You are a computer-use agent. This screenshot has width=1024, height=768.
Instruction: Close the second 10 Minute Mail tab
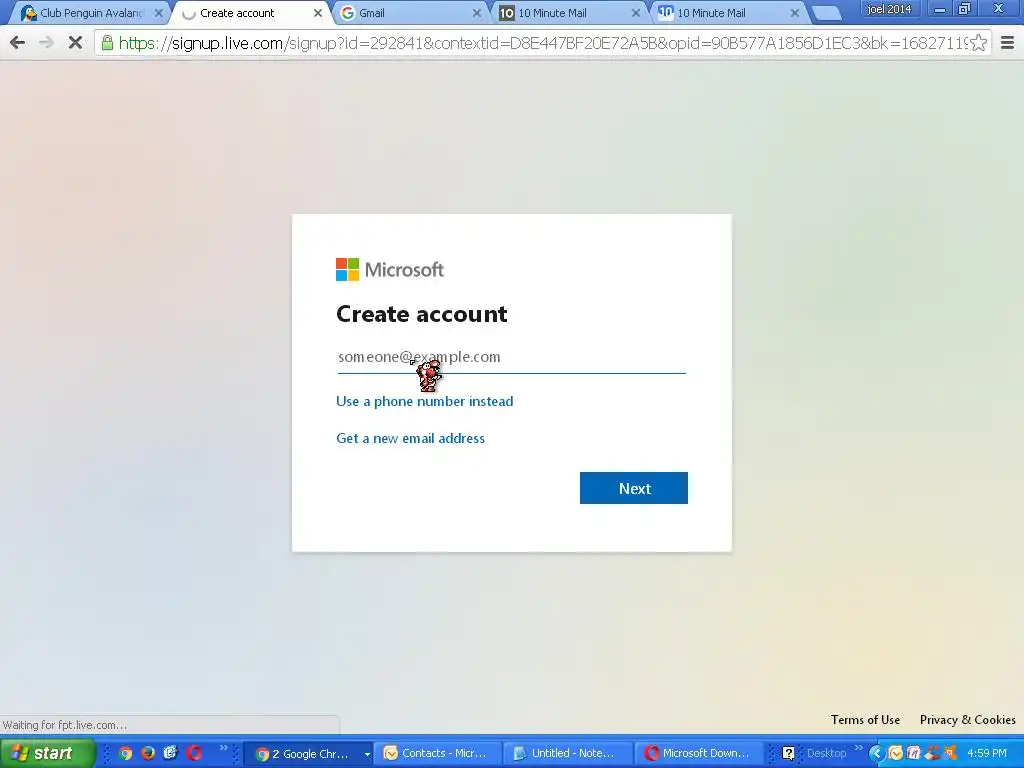pyautogui.click(x=795, y=13)
